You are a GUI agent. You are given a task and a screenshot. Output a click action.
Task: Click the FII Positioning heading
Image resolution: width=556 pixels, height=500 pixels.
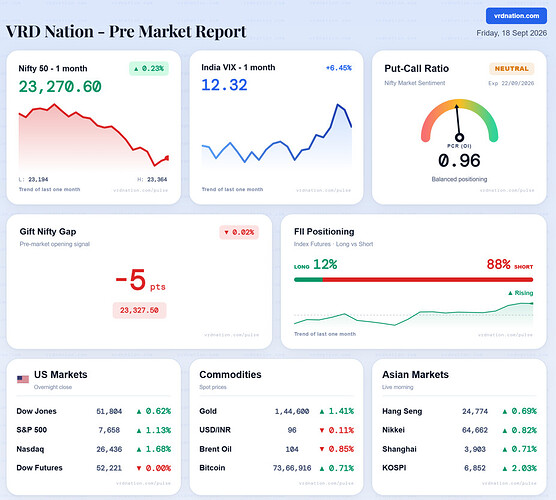pyautogui.click(x=324, y=232)
